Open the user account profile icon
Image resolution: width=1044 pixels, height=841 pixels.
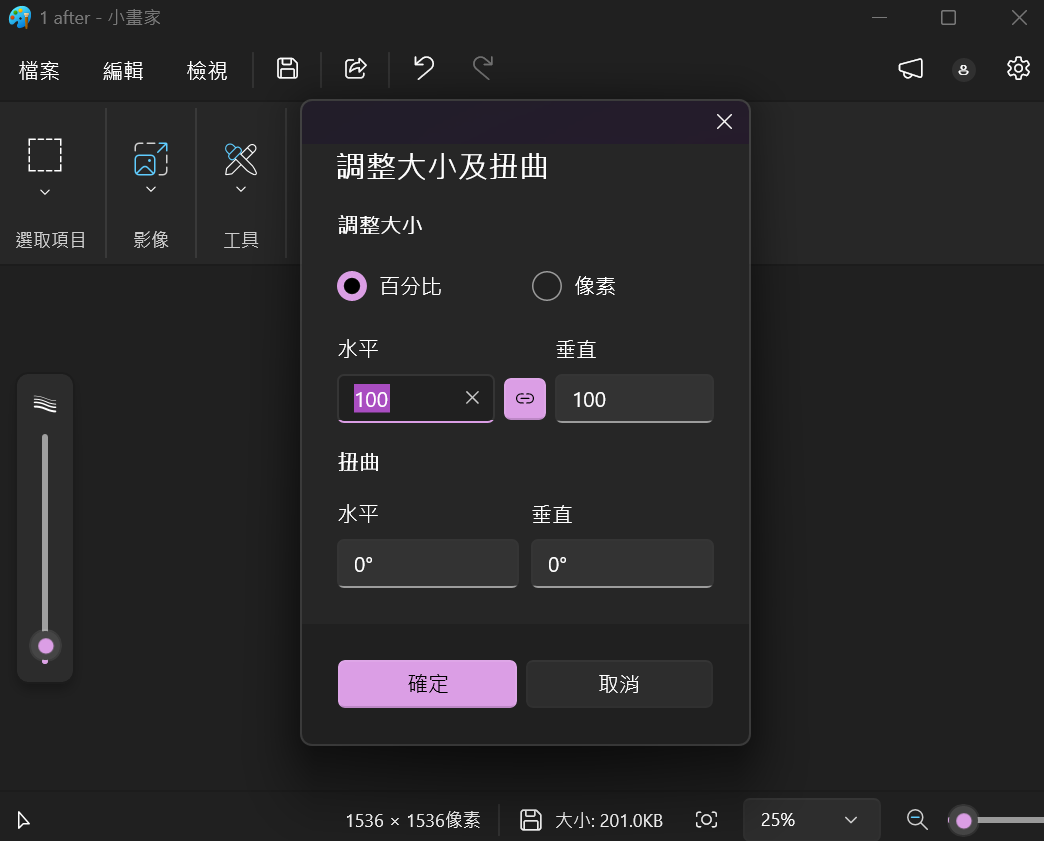963,70
